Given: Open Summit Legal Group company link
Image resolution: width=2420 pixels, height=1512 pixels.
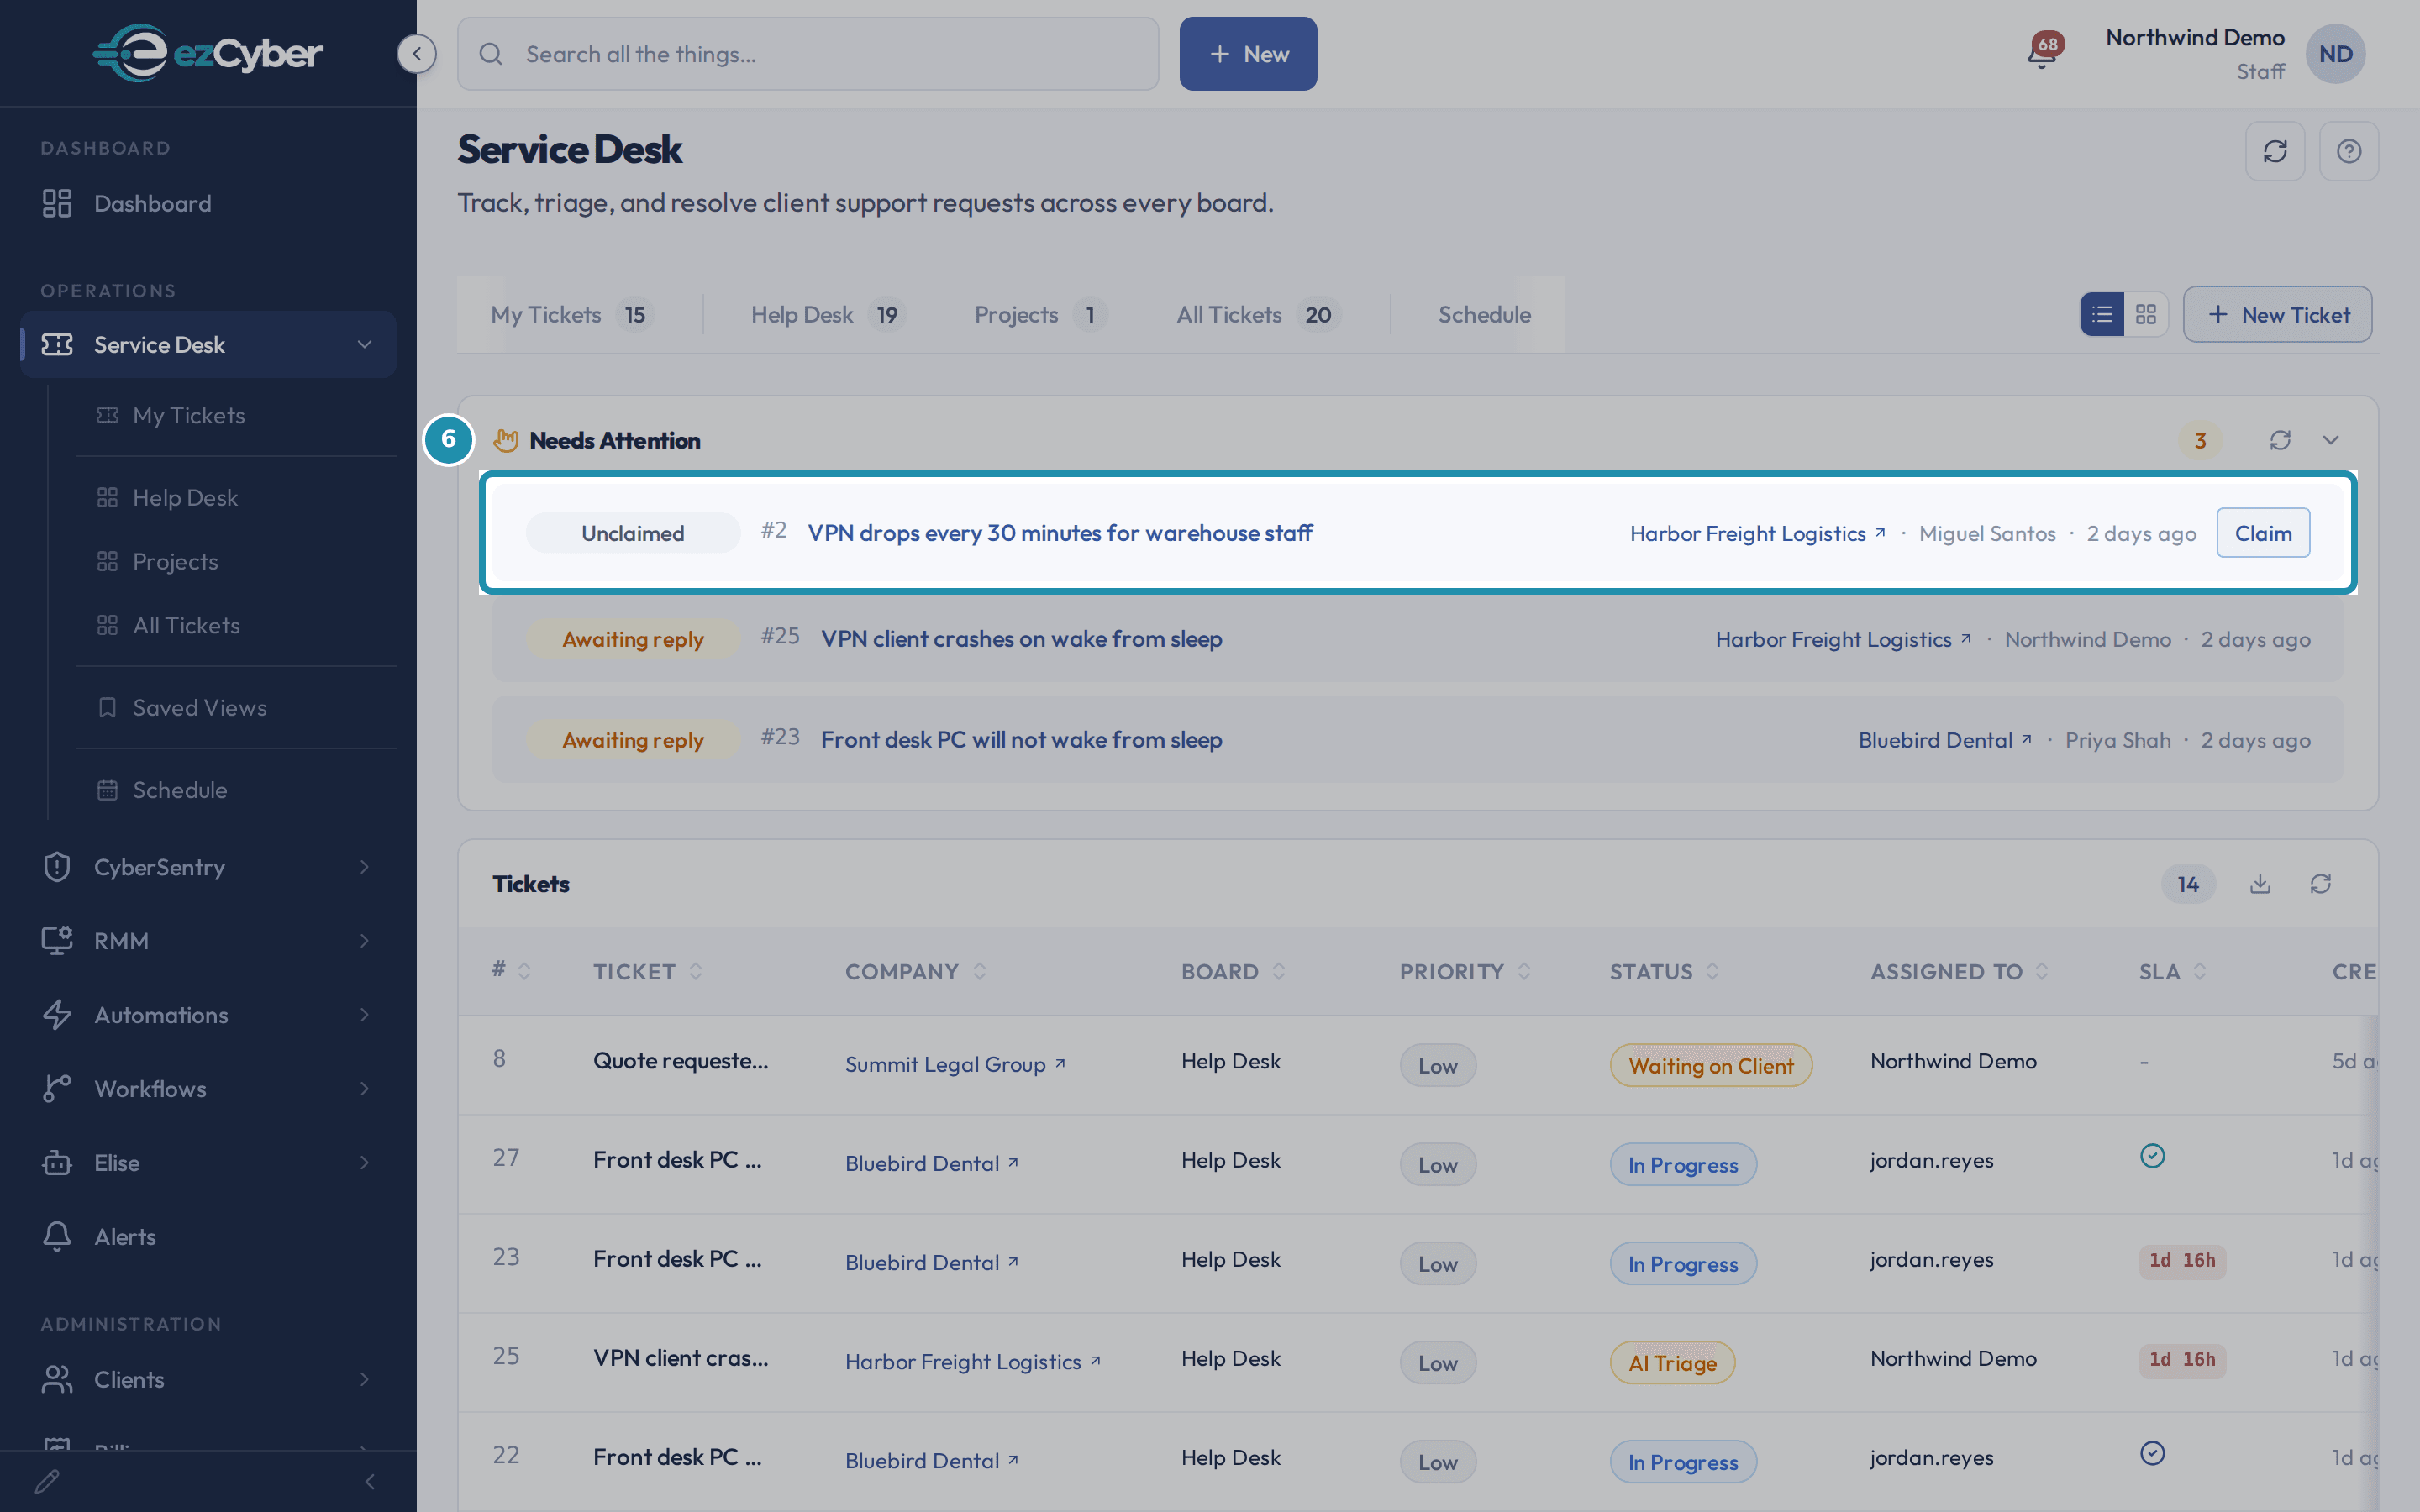Looking at the screenshot, I should pos(955,1065).
